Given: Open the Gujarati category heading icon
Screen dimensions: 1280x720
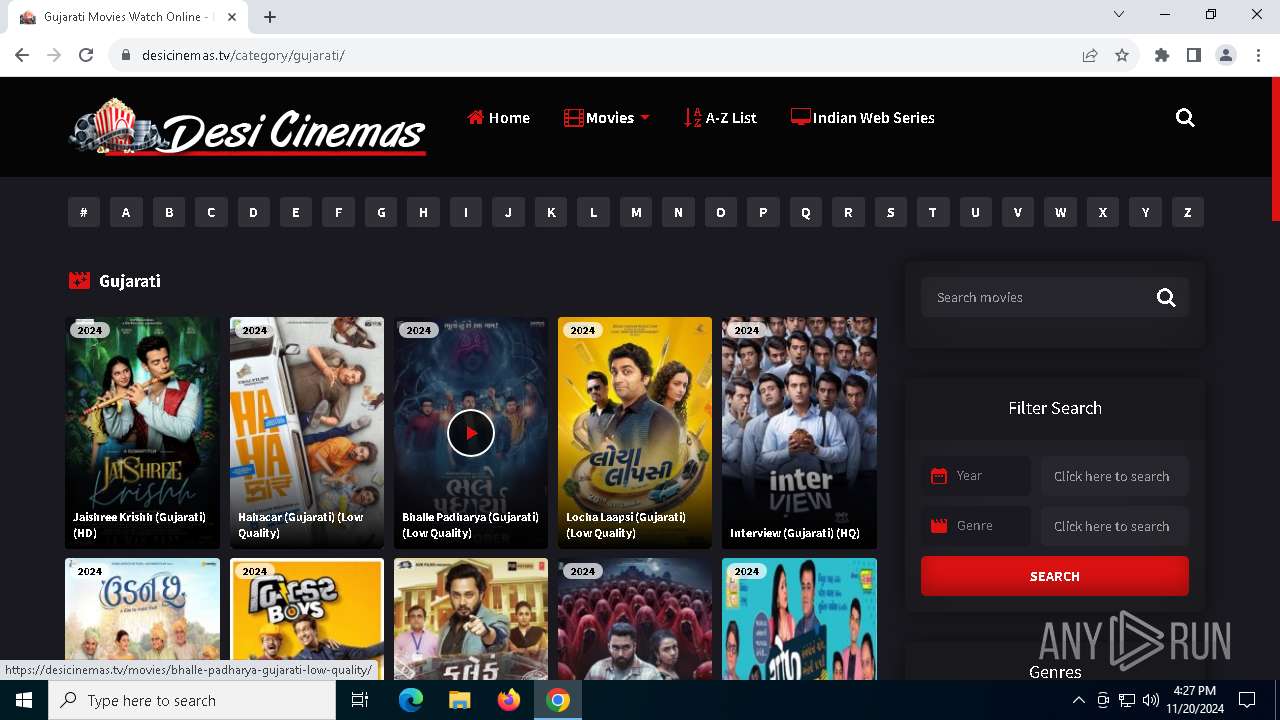Looking at the screenshot, I should (79, 281).
